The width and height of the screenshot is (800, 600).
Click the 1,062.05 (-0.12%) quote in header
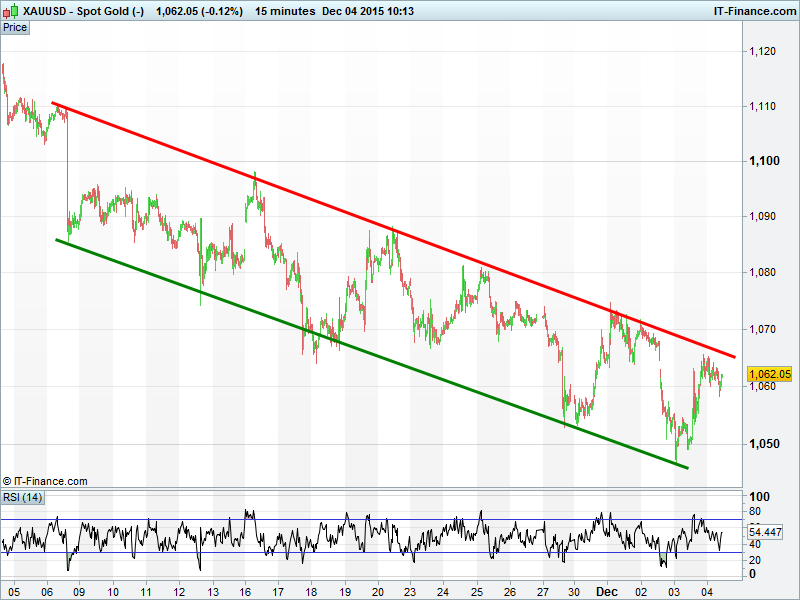199,11
